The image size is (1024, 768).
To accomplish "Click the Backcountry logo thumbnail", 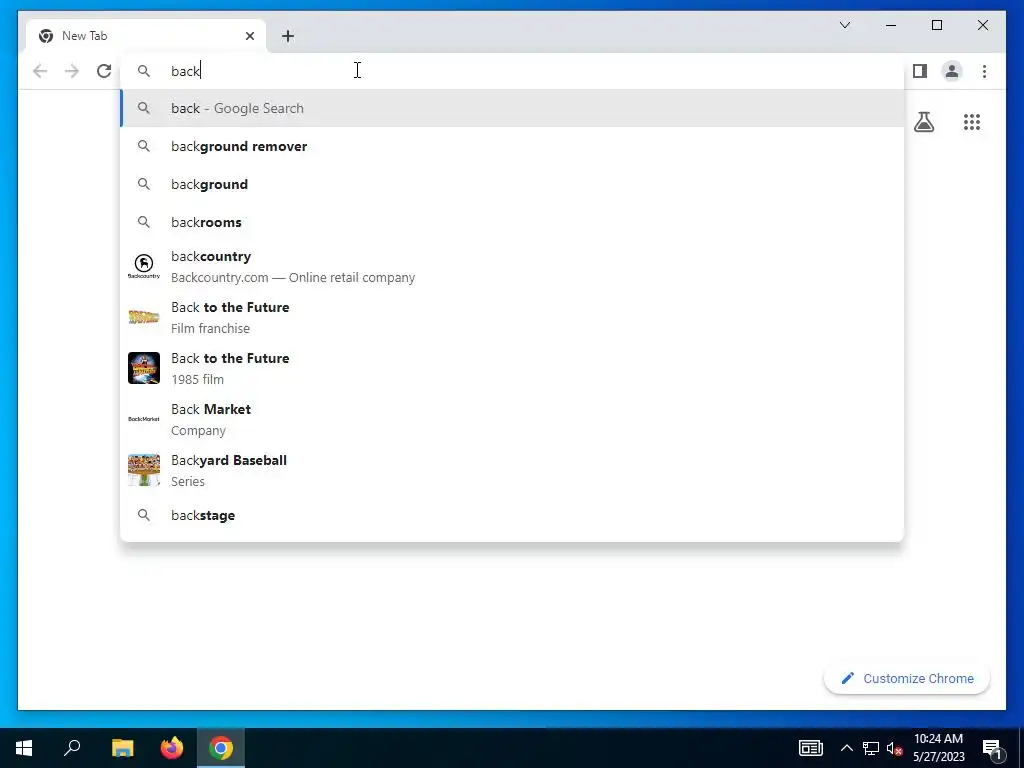I will [x=144, y=266].
